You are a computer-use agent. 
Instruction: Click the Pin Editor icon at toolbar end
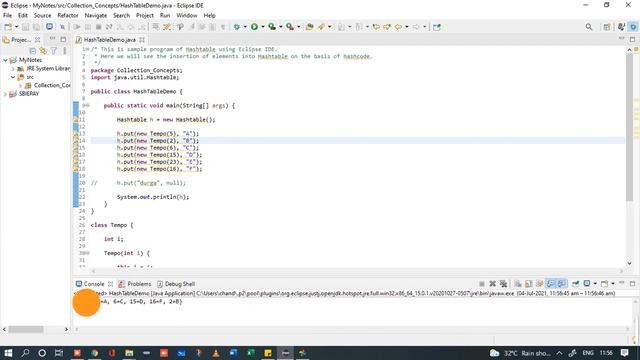(437, 27)
